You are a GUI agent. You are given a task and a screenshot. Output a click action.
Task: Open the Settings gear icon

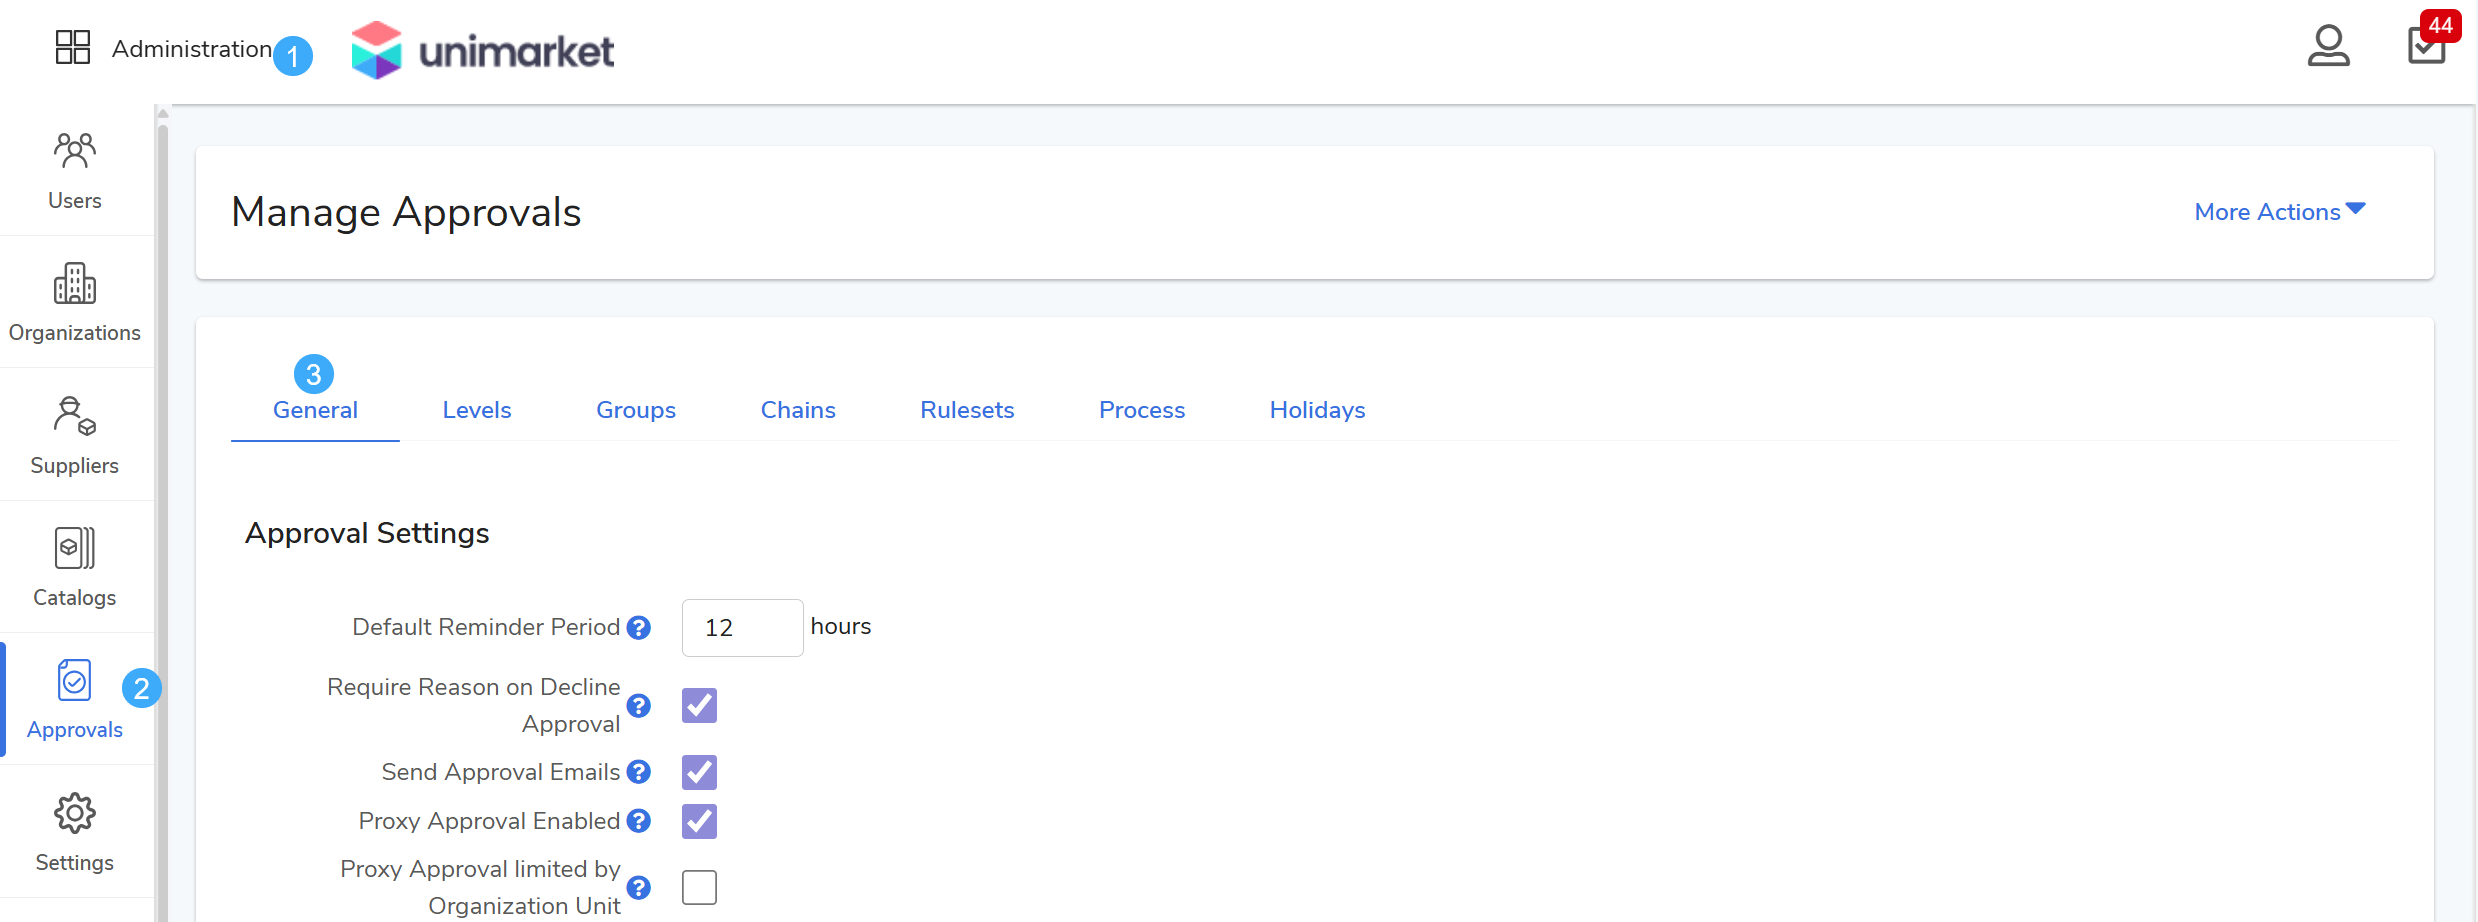[x=75, y=814]
